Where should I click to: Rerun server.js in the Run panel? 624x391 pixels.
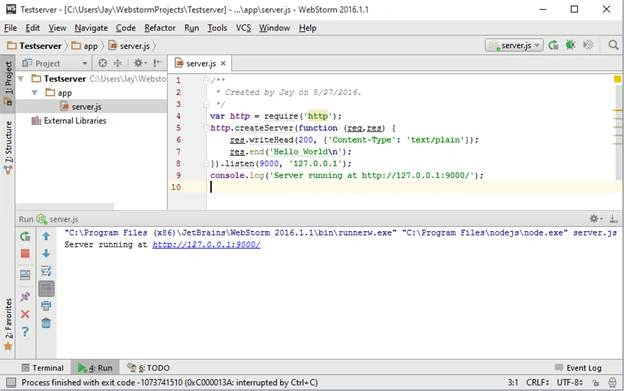click(x=25, y=236)
